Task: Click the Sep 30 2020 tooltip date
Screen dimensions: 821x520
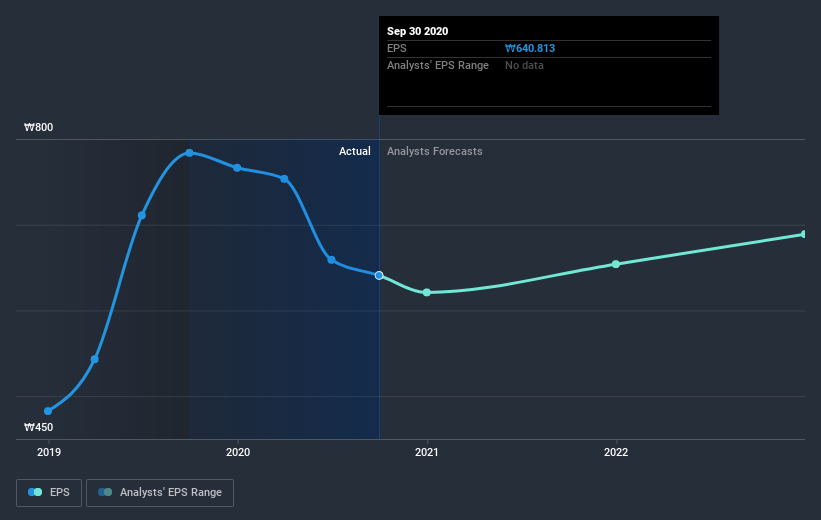Action: coord(417,31)
